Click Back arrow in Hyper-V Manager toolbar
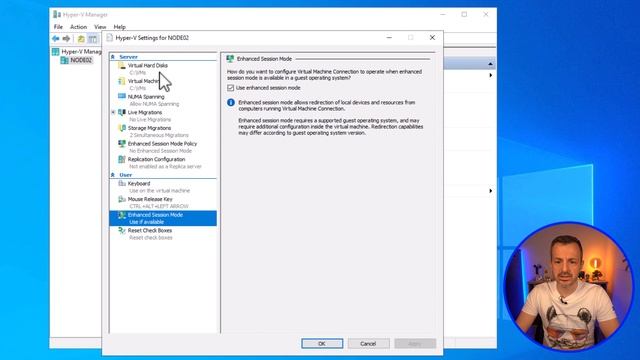This screenshot has height=360, width=640. [x=56, y=39]
